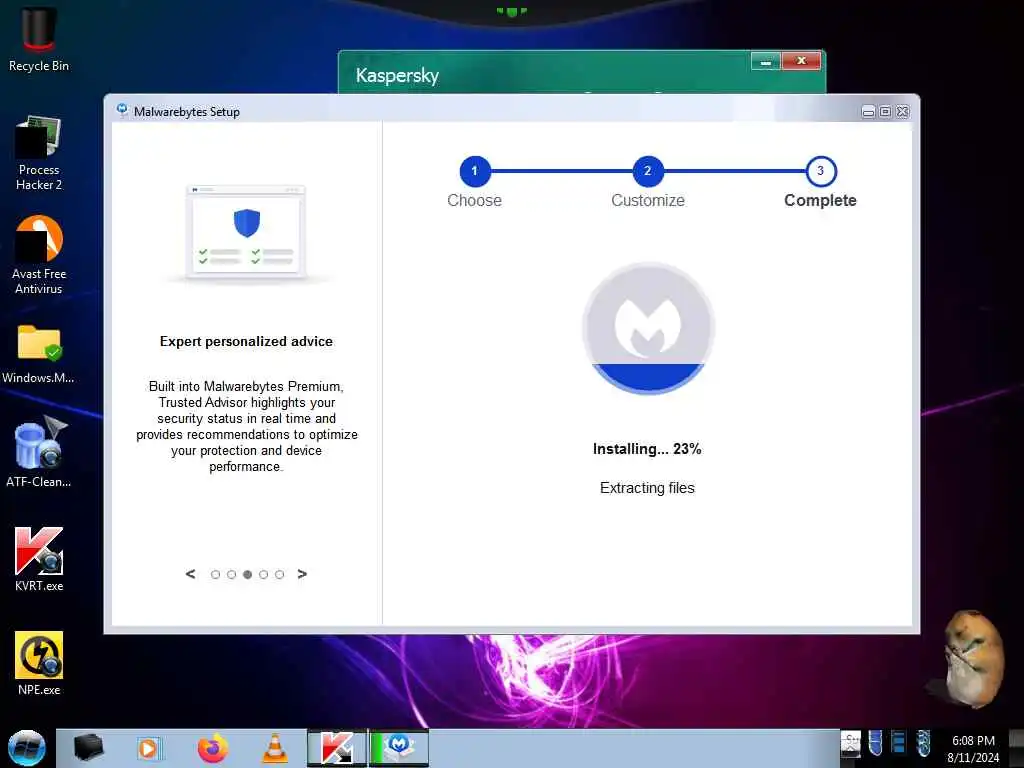Open VLC media player from taskbar
Image resolution: width=1024 pixels, height=768 pixels.
click(275, 748)
